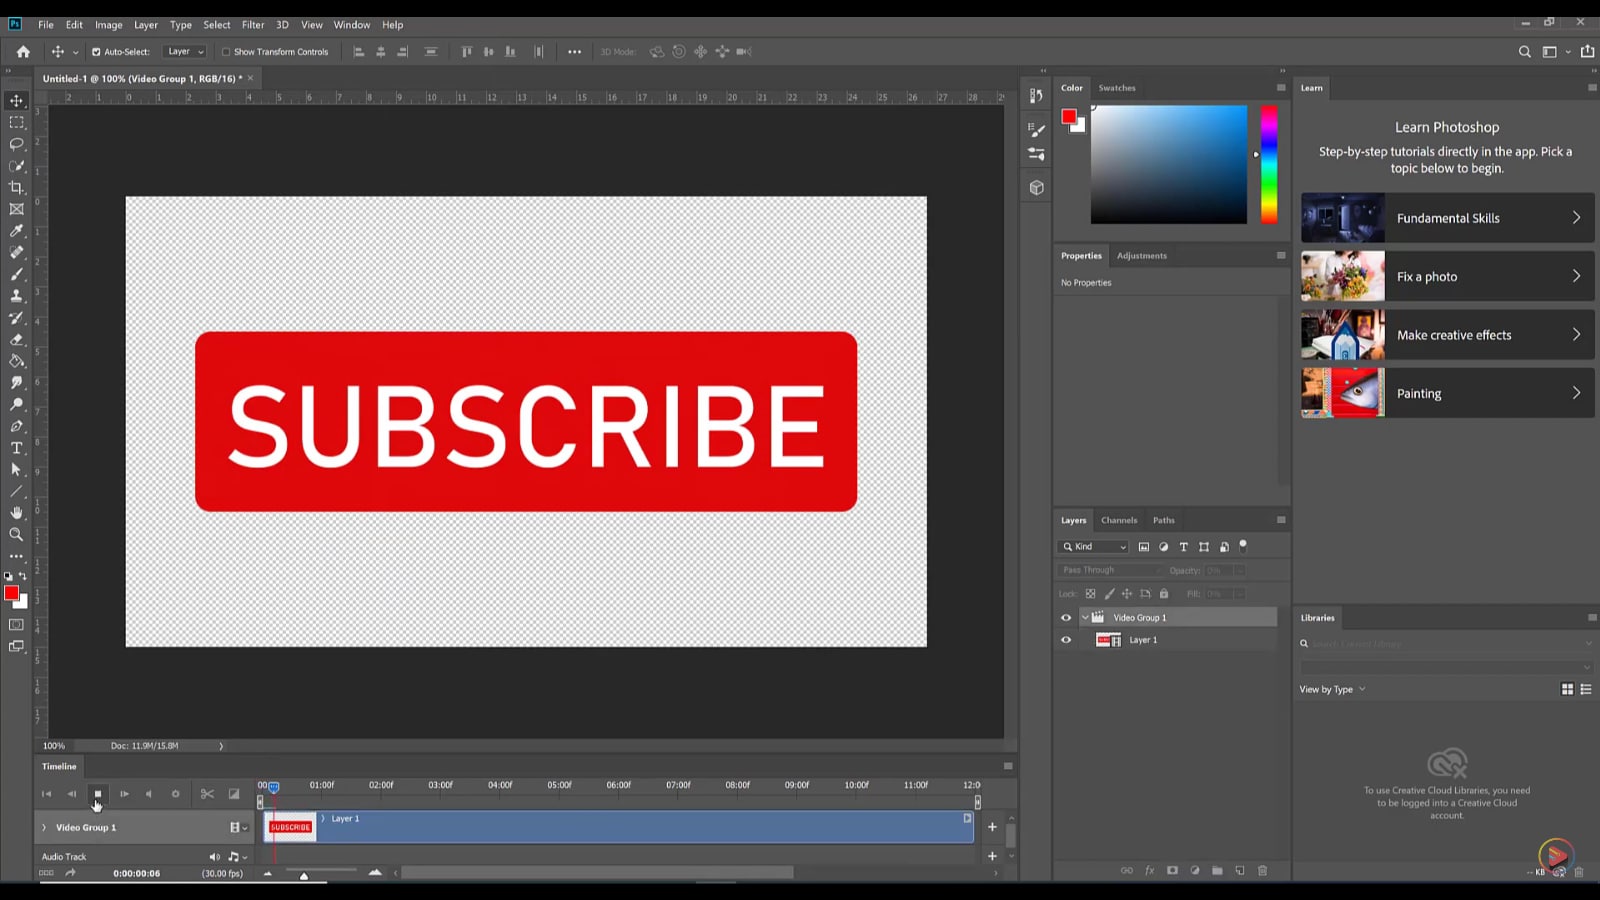Image resolution: width=1600 pixels, height=900 pixels.
Task: Open the Window menu
Action: (x=352, y=25)
